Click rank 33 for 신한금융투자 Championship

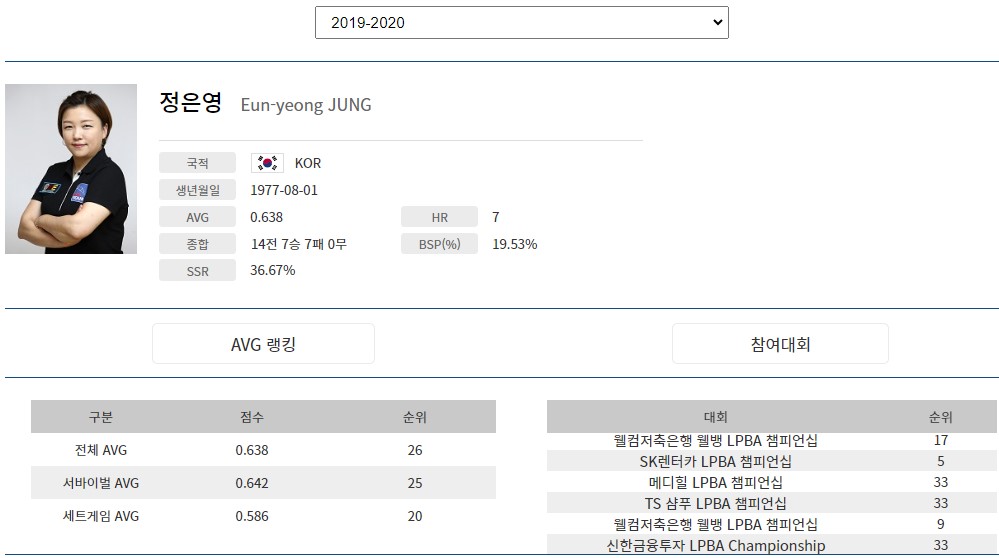point(941,545)
